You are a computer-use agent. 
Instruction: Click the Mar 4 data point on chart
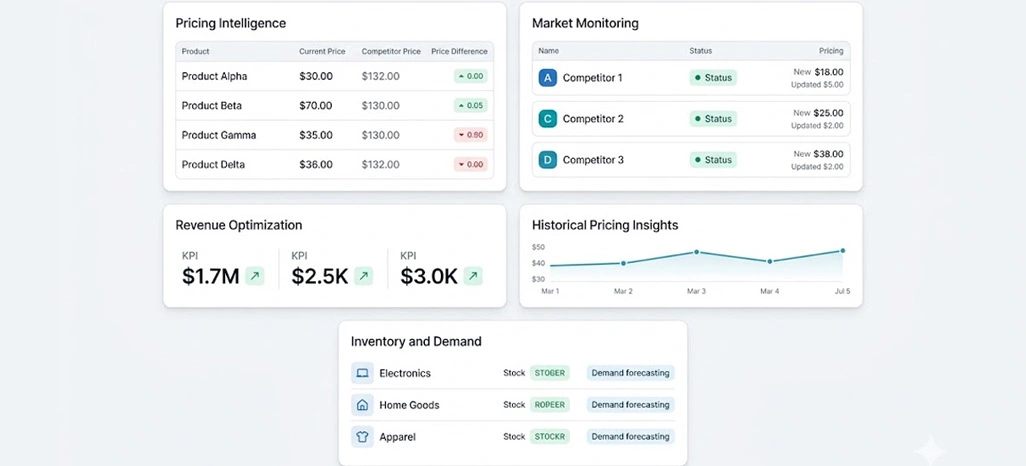(x=770, y=261)
